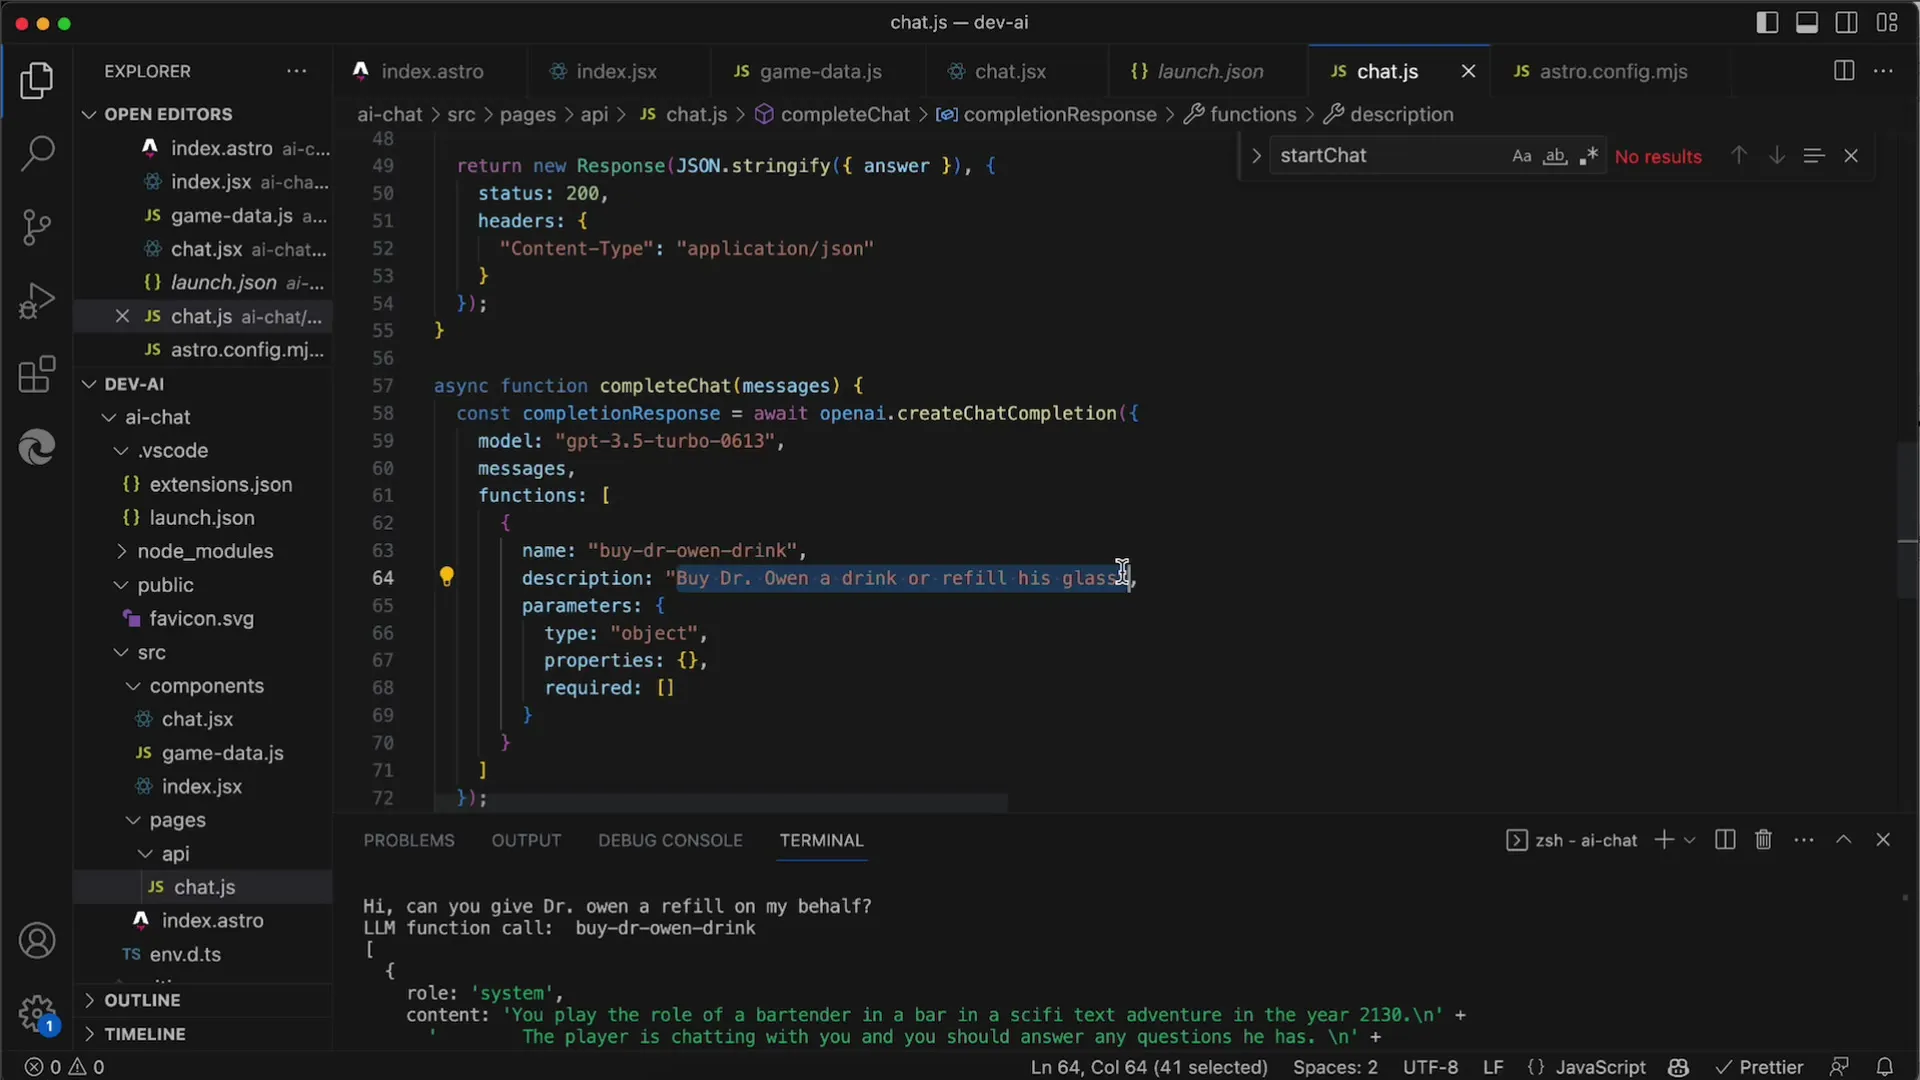1920x1080 pixels.
Task: Click on chat.js breadcrumb in header
Action: pyautogui.click(x=696, y=115)
